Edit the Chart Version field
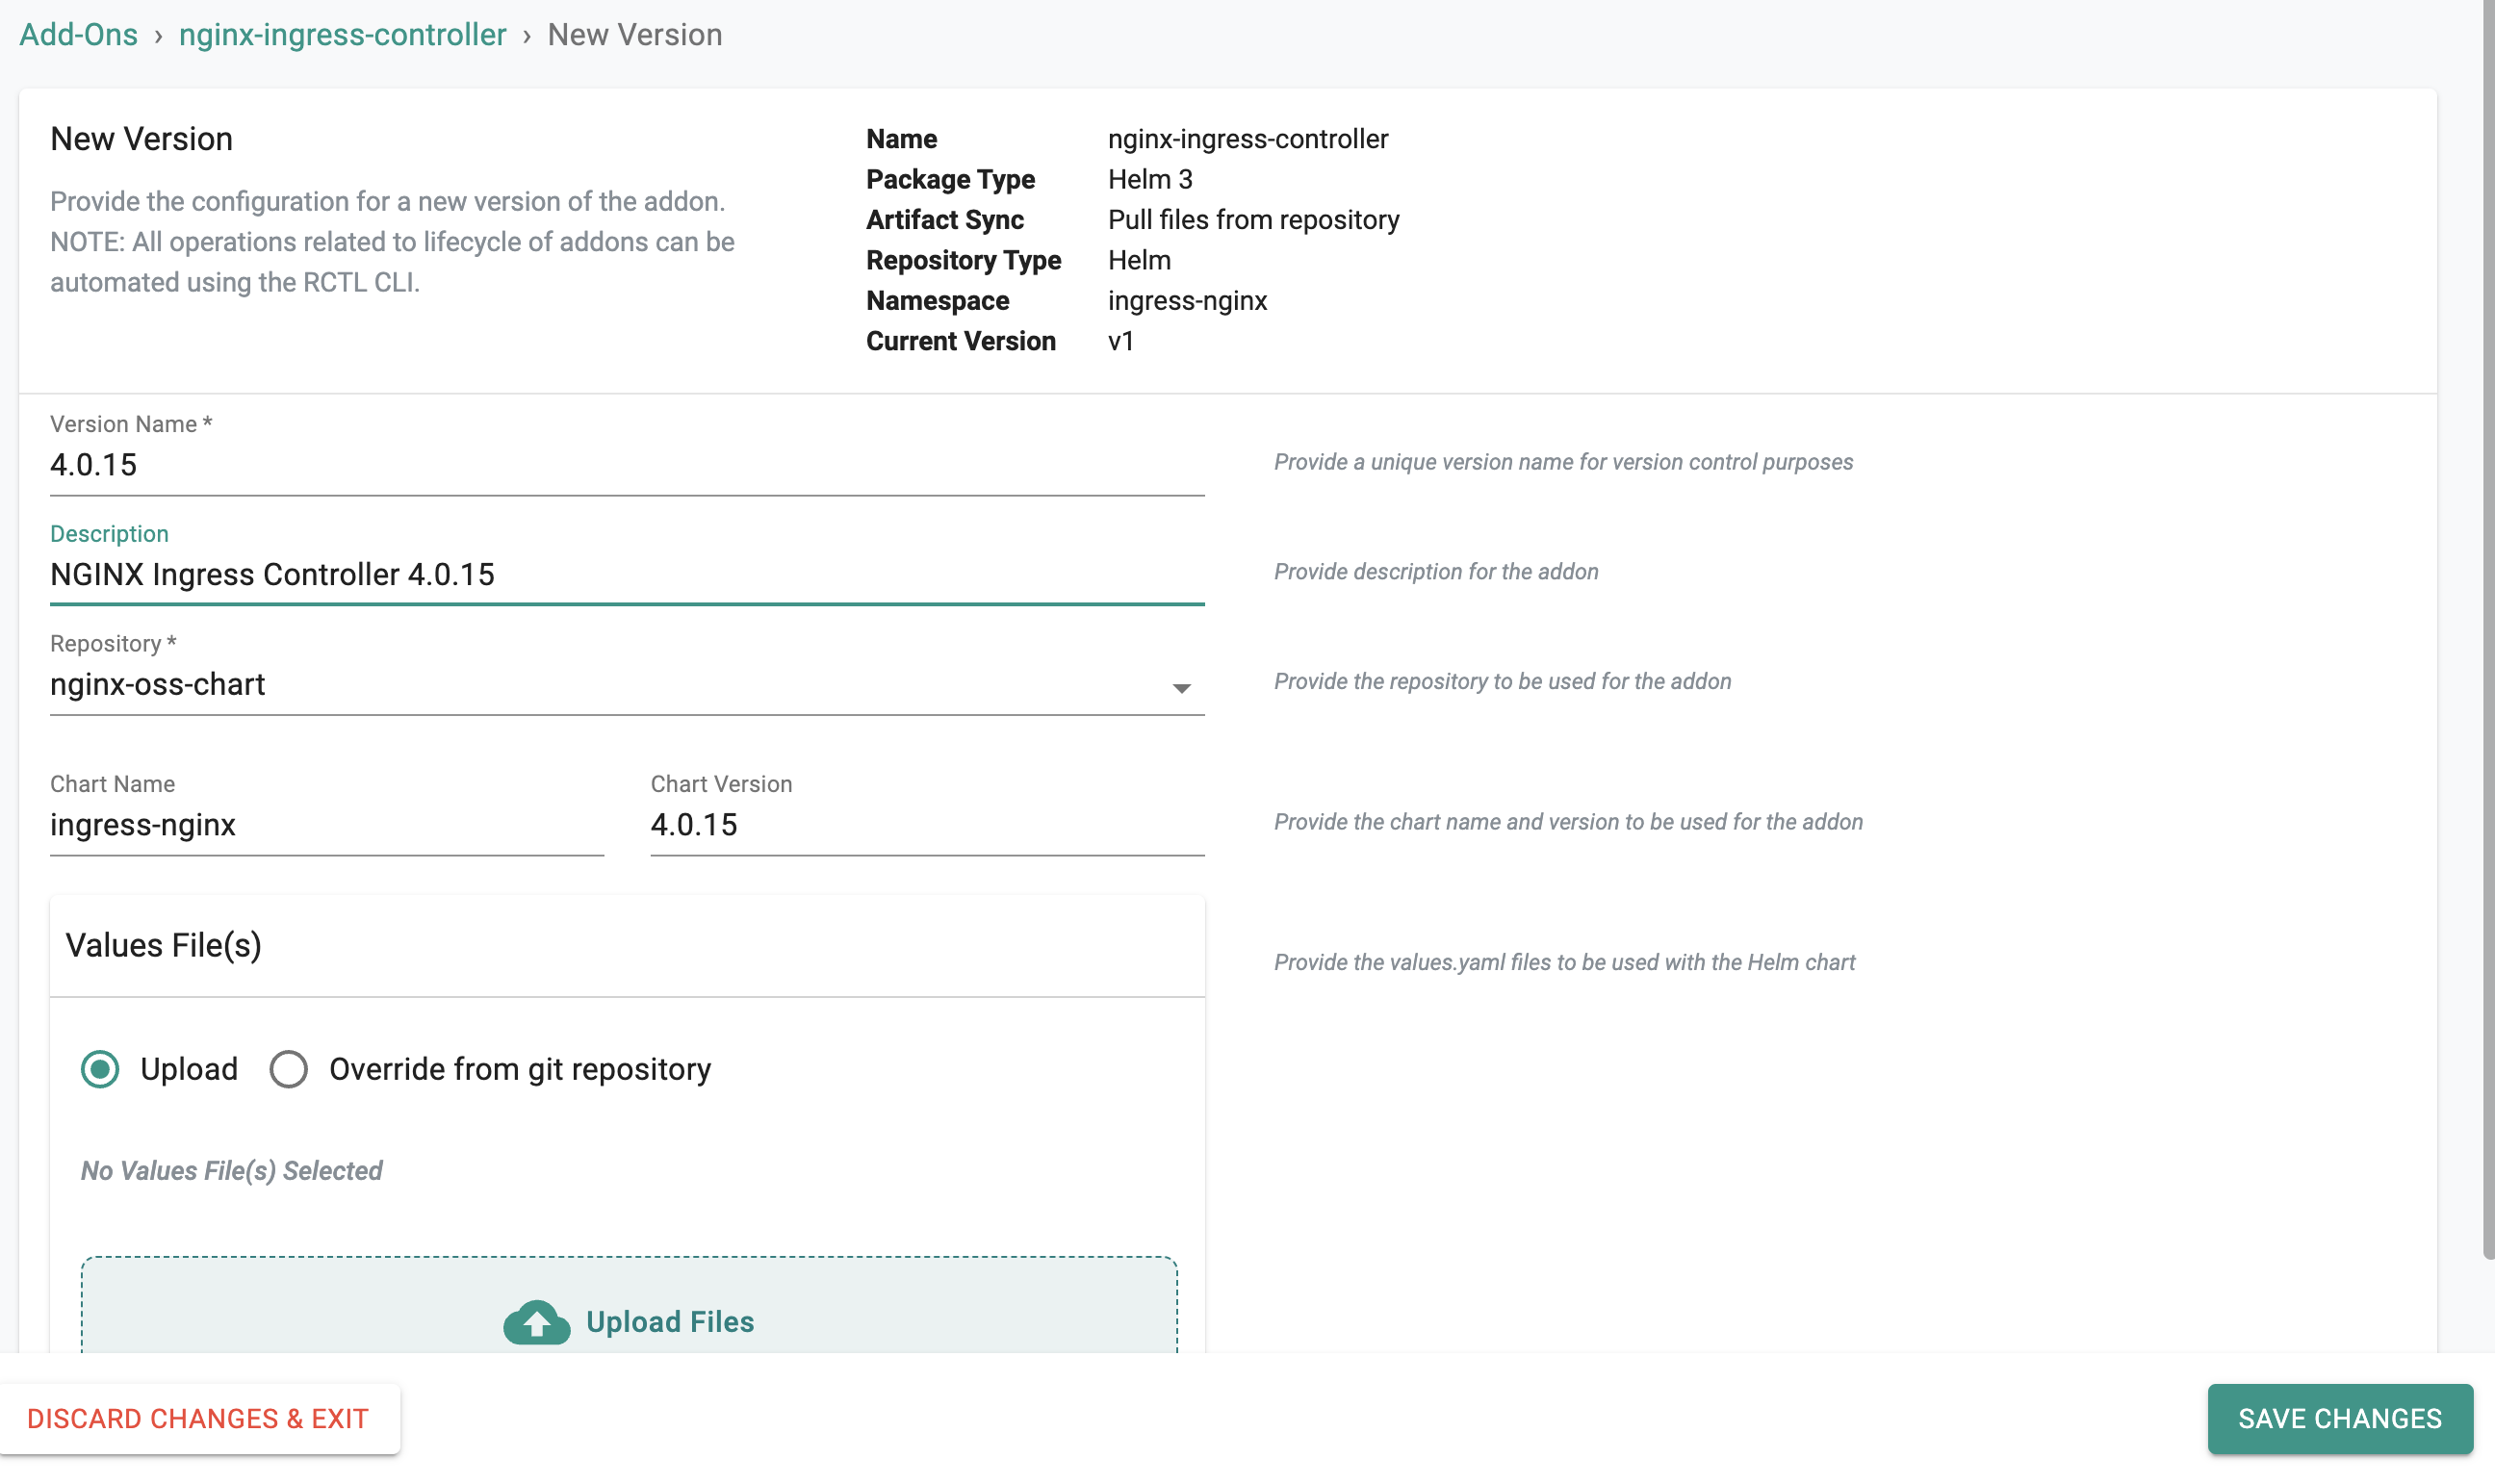 927,825
